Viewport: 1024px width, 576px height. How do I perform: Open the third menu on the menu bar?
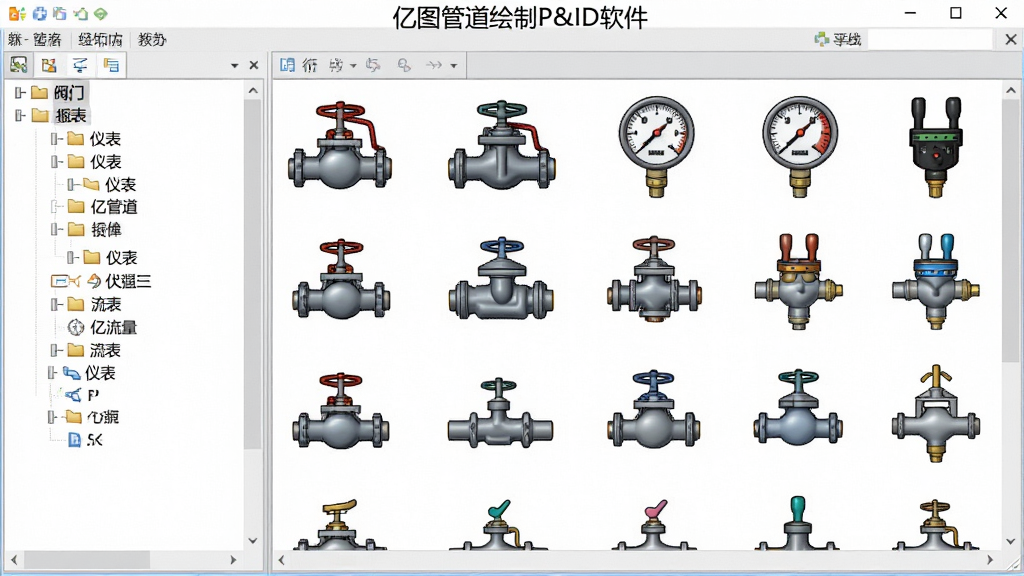tap(152, 40)
